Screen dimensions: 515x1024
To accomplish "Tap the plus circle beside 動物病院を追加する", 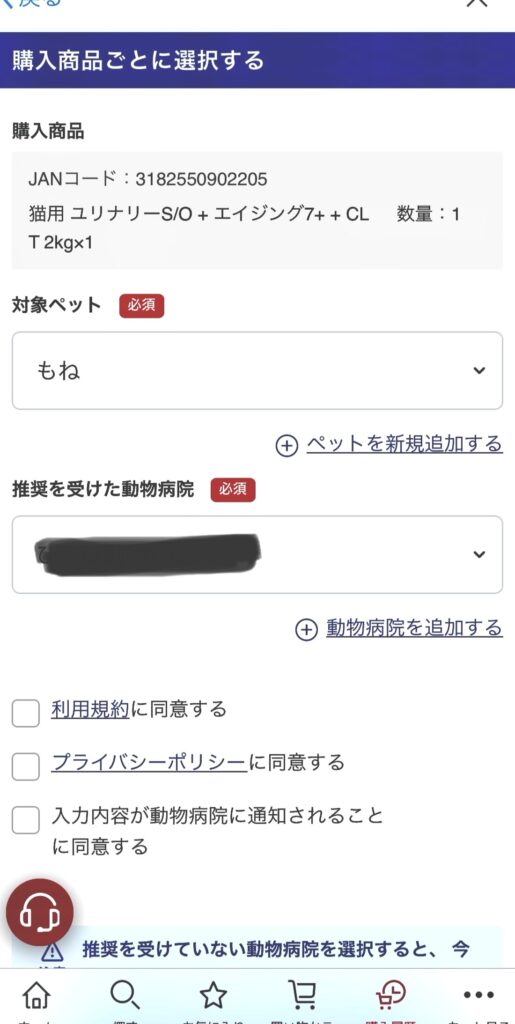I will pos(306,630).
